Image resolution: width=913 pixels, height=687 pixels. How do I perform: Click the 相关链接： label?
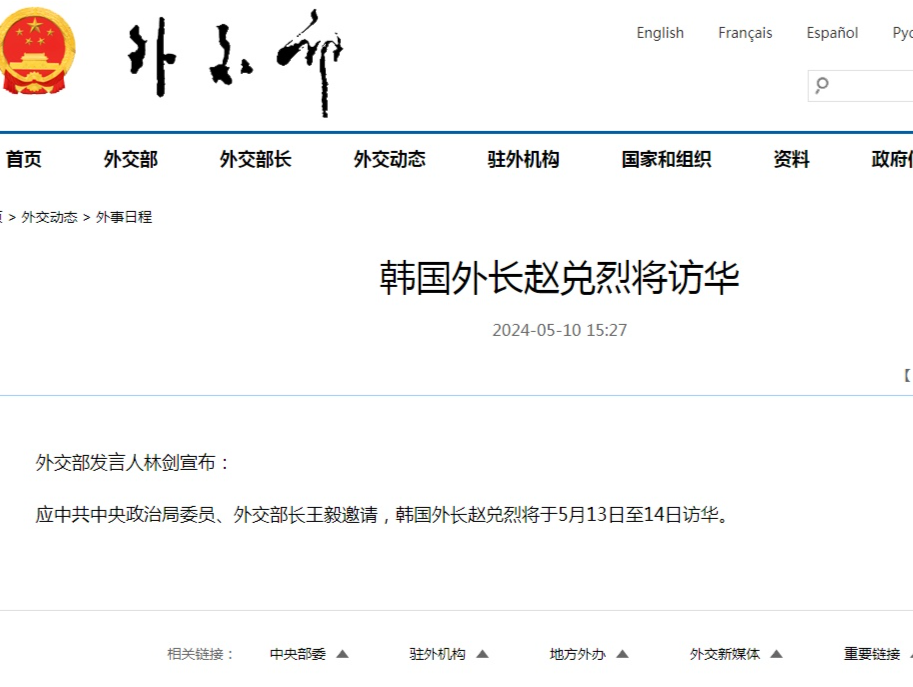pos(200,654)
